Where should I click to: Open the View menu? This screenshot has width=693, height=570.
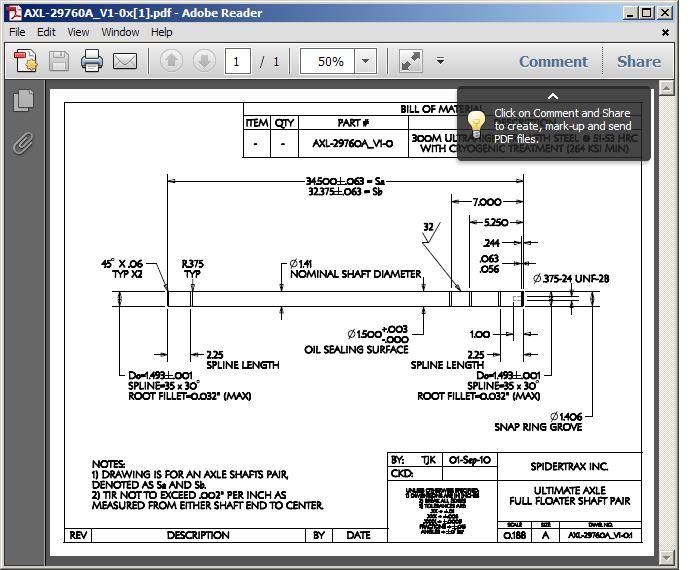(x=78, y=32)
